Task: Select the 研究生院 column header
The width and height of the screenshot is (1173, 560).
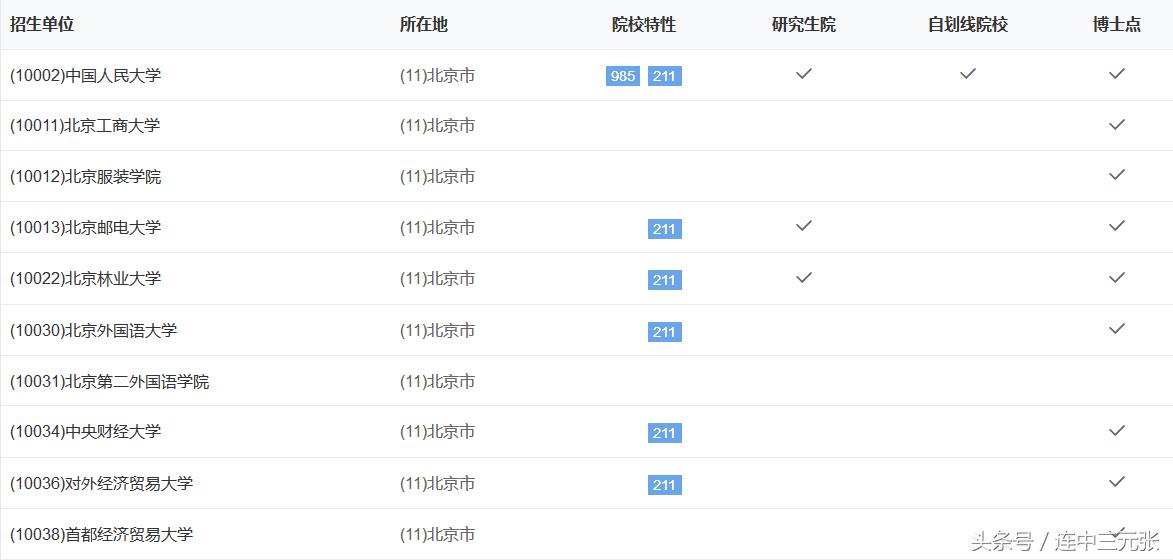Action: (803, 25)
